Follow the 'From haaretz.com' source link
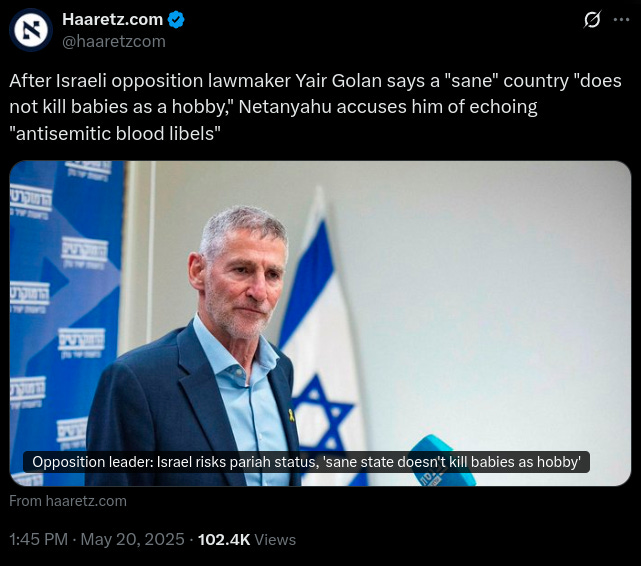The width and height of the screenshot is (641, 566). coord(68,501)
